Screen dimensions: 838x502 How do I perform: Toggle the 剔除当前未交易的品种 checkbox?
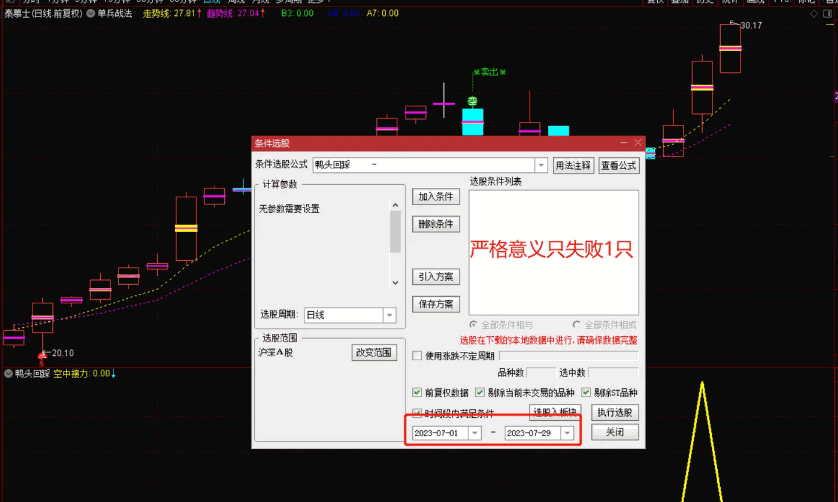(480, 392)
